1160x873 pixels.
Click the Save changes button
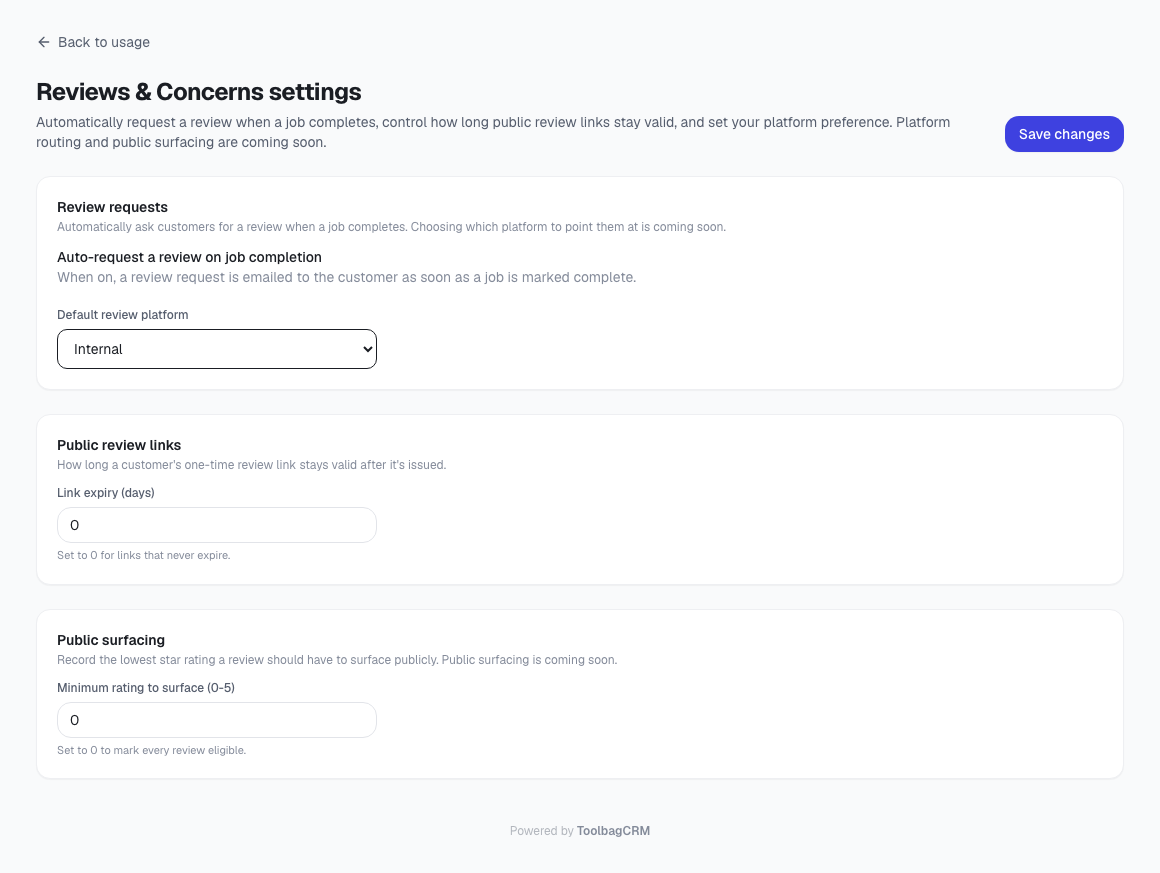[1064, 134]
